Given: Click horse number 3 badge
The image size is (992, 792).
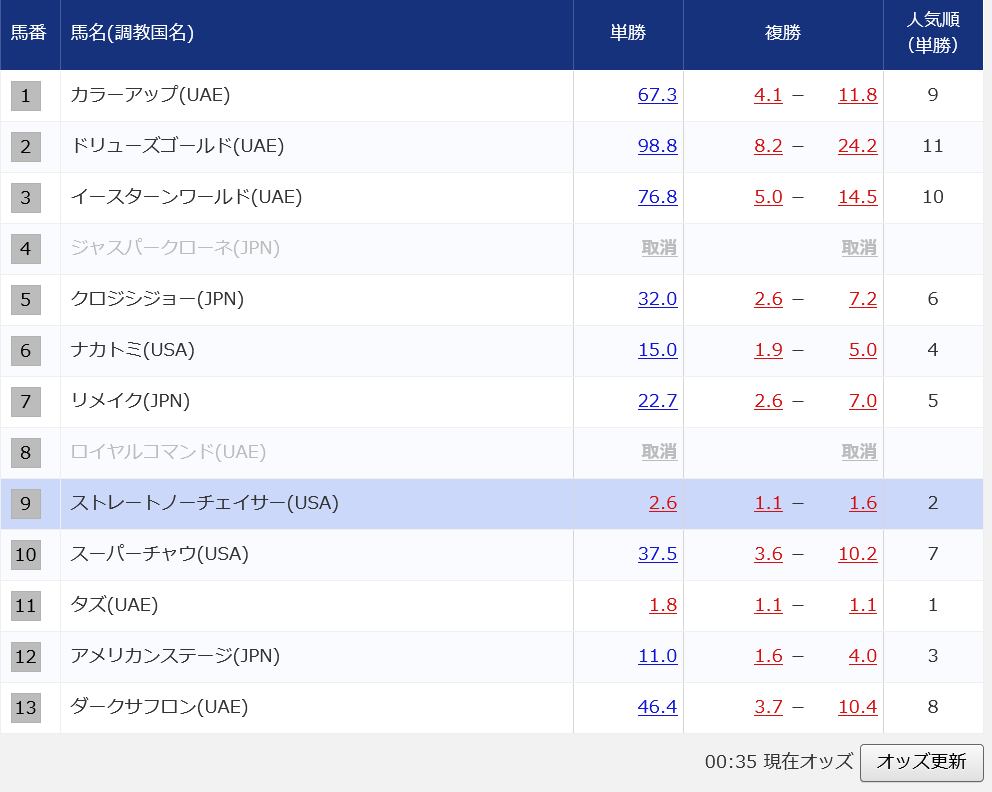Looking at the screenshot, I should tap(26, 198).
